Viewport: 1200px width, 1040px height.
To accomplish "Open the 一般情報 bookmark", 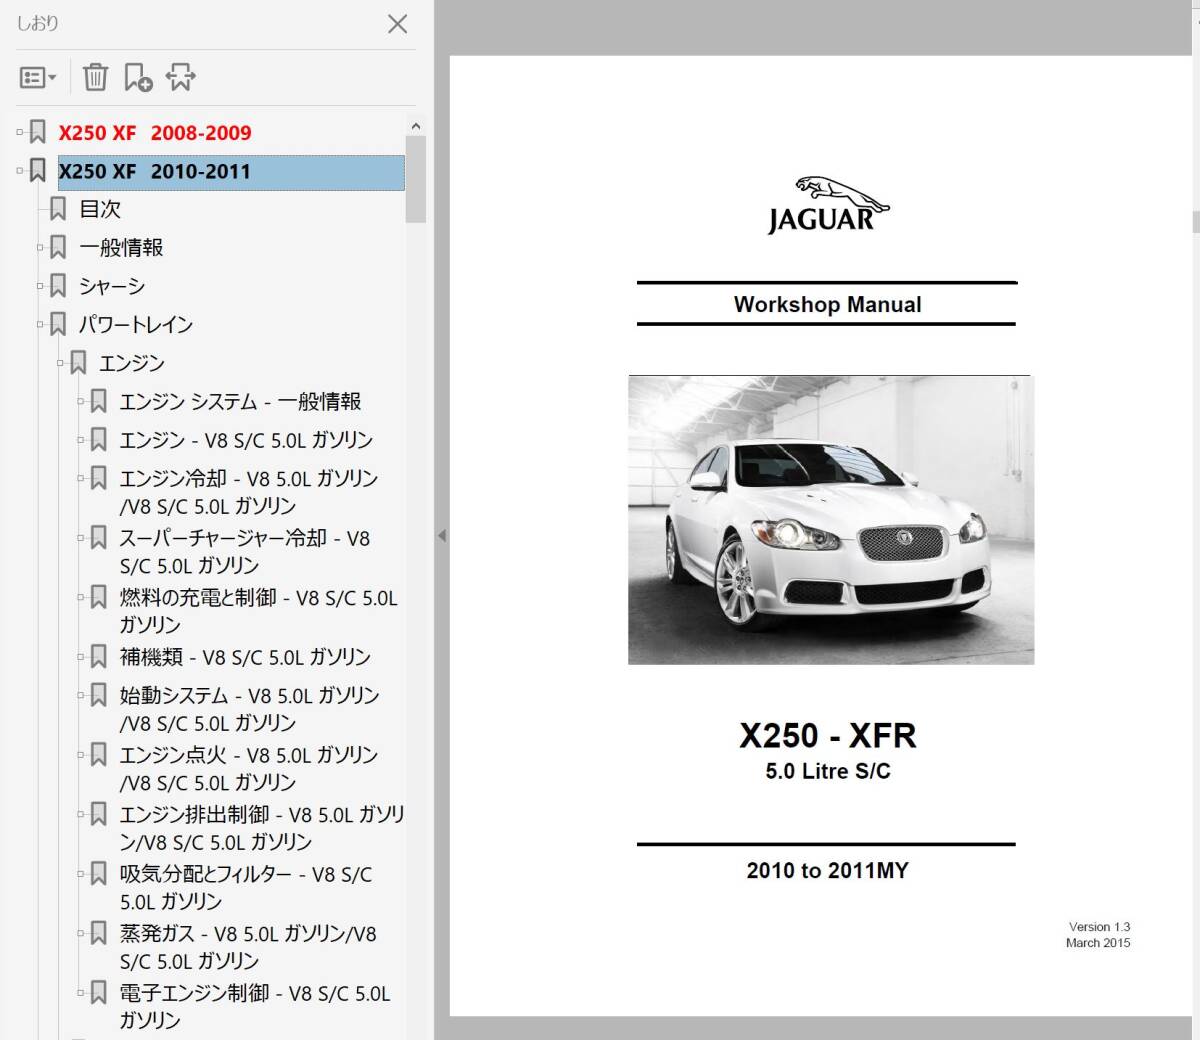I will [x=121, y=247].
